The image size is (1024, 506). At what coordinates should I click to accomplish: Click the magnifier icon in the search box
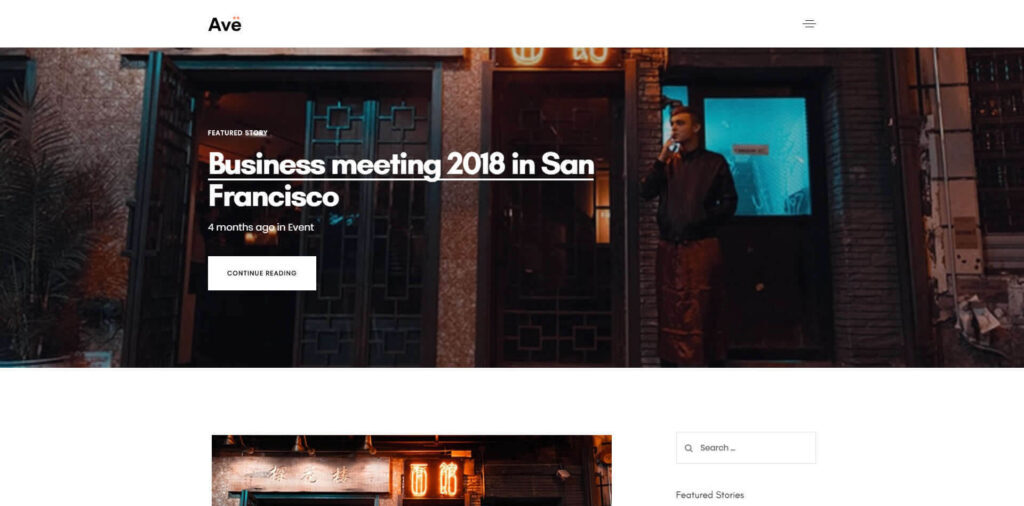tap(688, 449)
